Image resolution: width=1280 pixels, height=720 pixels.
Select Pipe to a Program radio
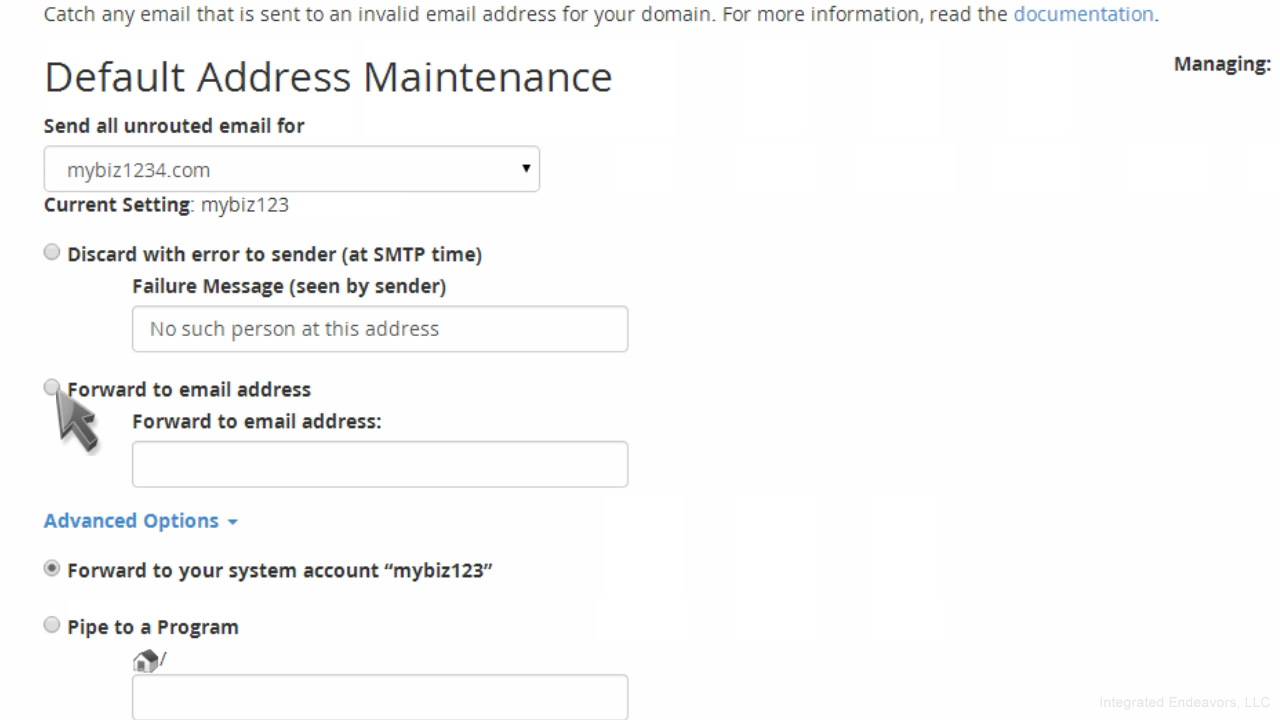(x=52, y=626)
